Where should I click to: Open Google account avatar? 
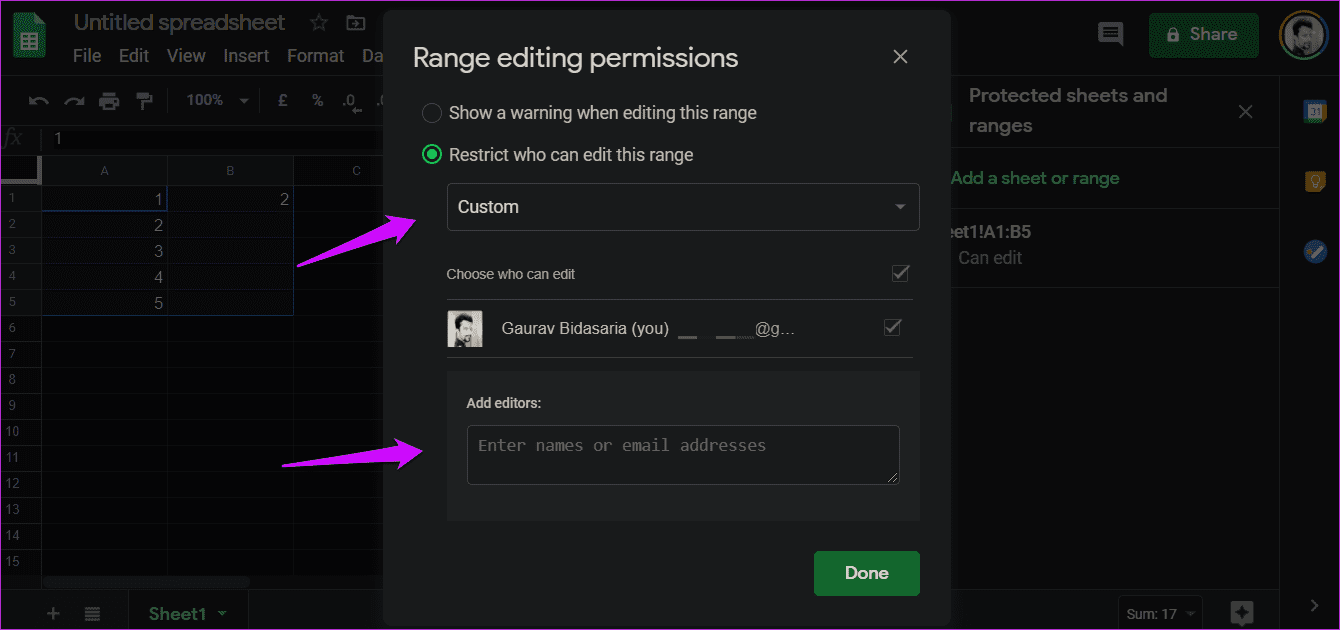tap(1303, 35)
